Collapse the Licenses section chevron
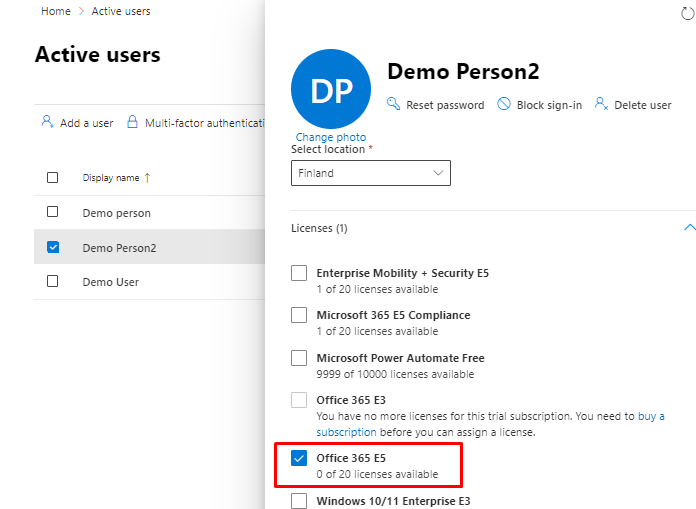The image size is (696, 509). coord(688,228)
